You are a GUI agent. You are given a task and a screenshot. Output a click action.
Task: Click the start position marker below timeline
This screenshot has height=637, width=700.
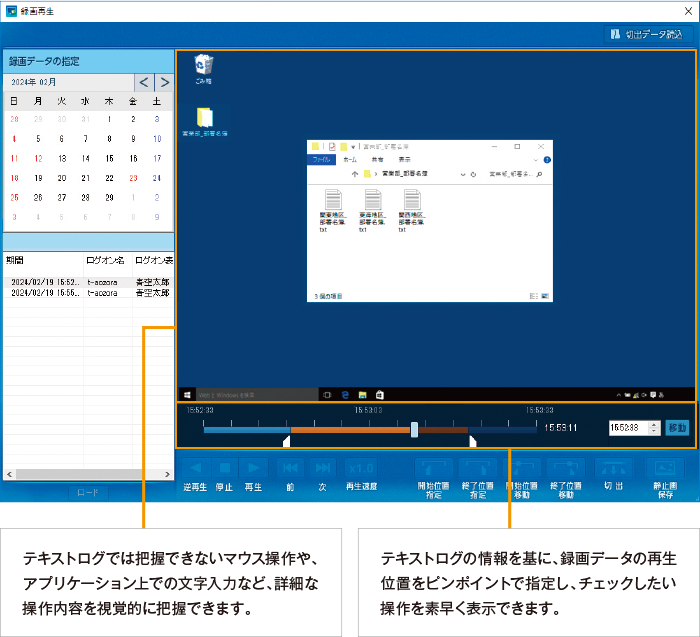coord(287,441)
